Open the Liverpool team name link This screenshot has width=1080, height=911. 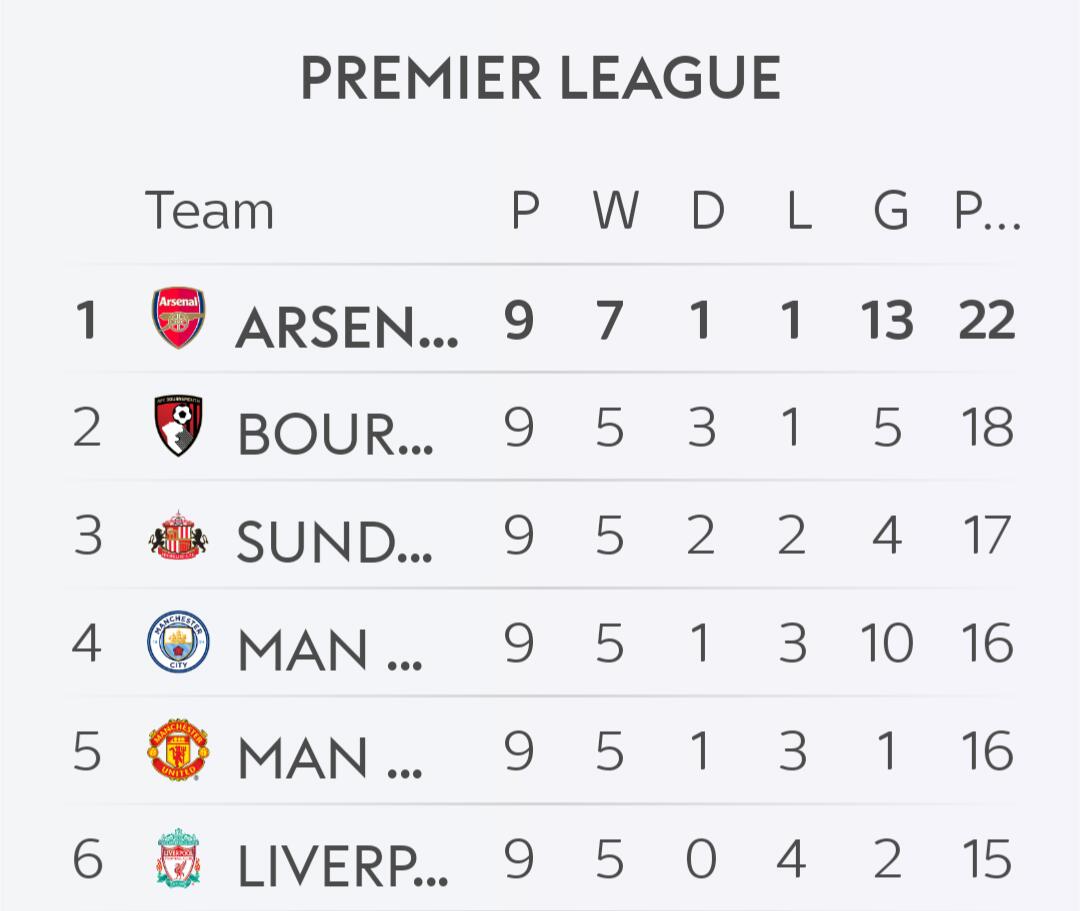[342, 865]
